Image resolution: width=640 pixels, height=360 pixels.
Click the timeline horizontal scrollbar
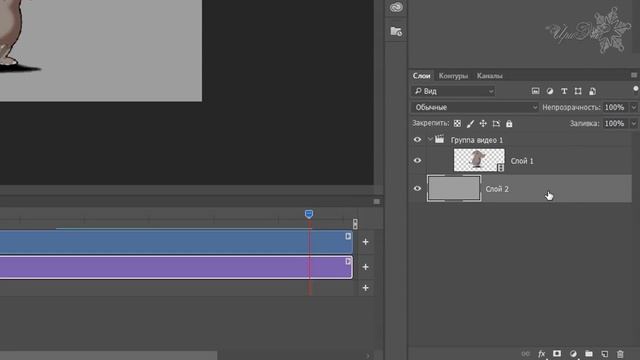pos(108,356)
